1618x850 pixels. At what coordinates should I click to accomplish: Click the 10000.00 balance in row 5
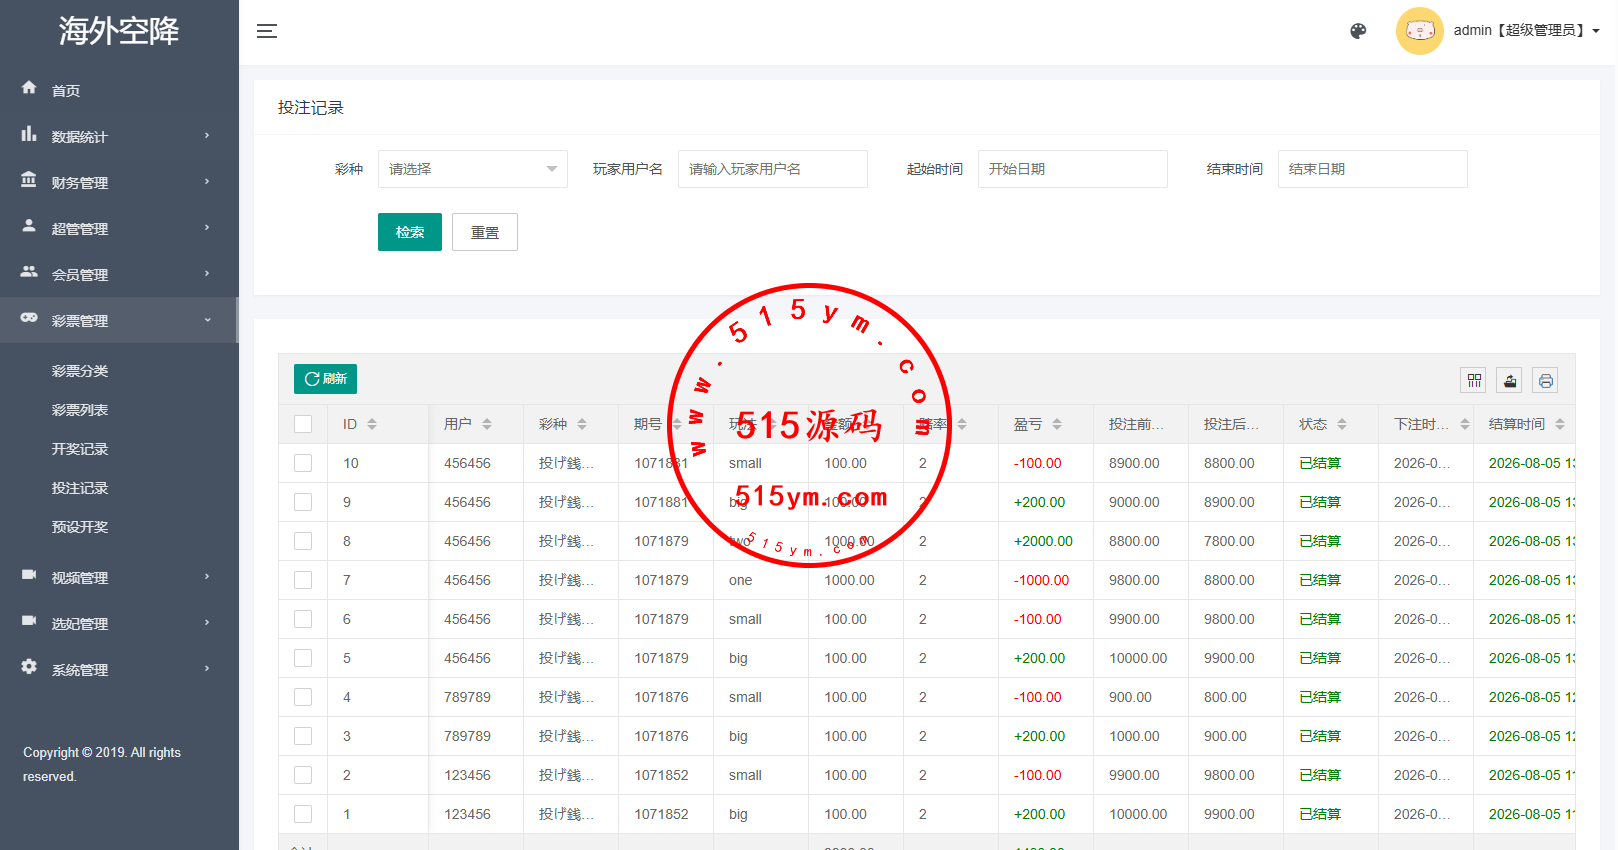click(x=1138, y=658)
